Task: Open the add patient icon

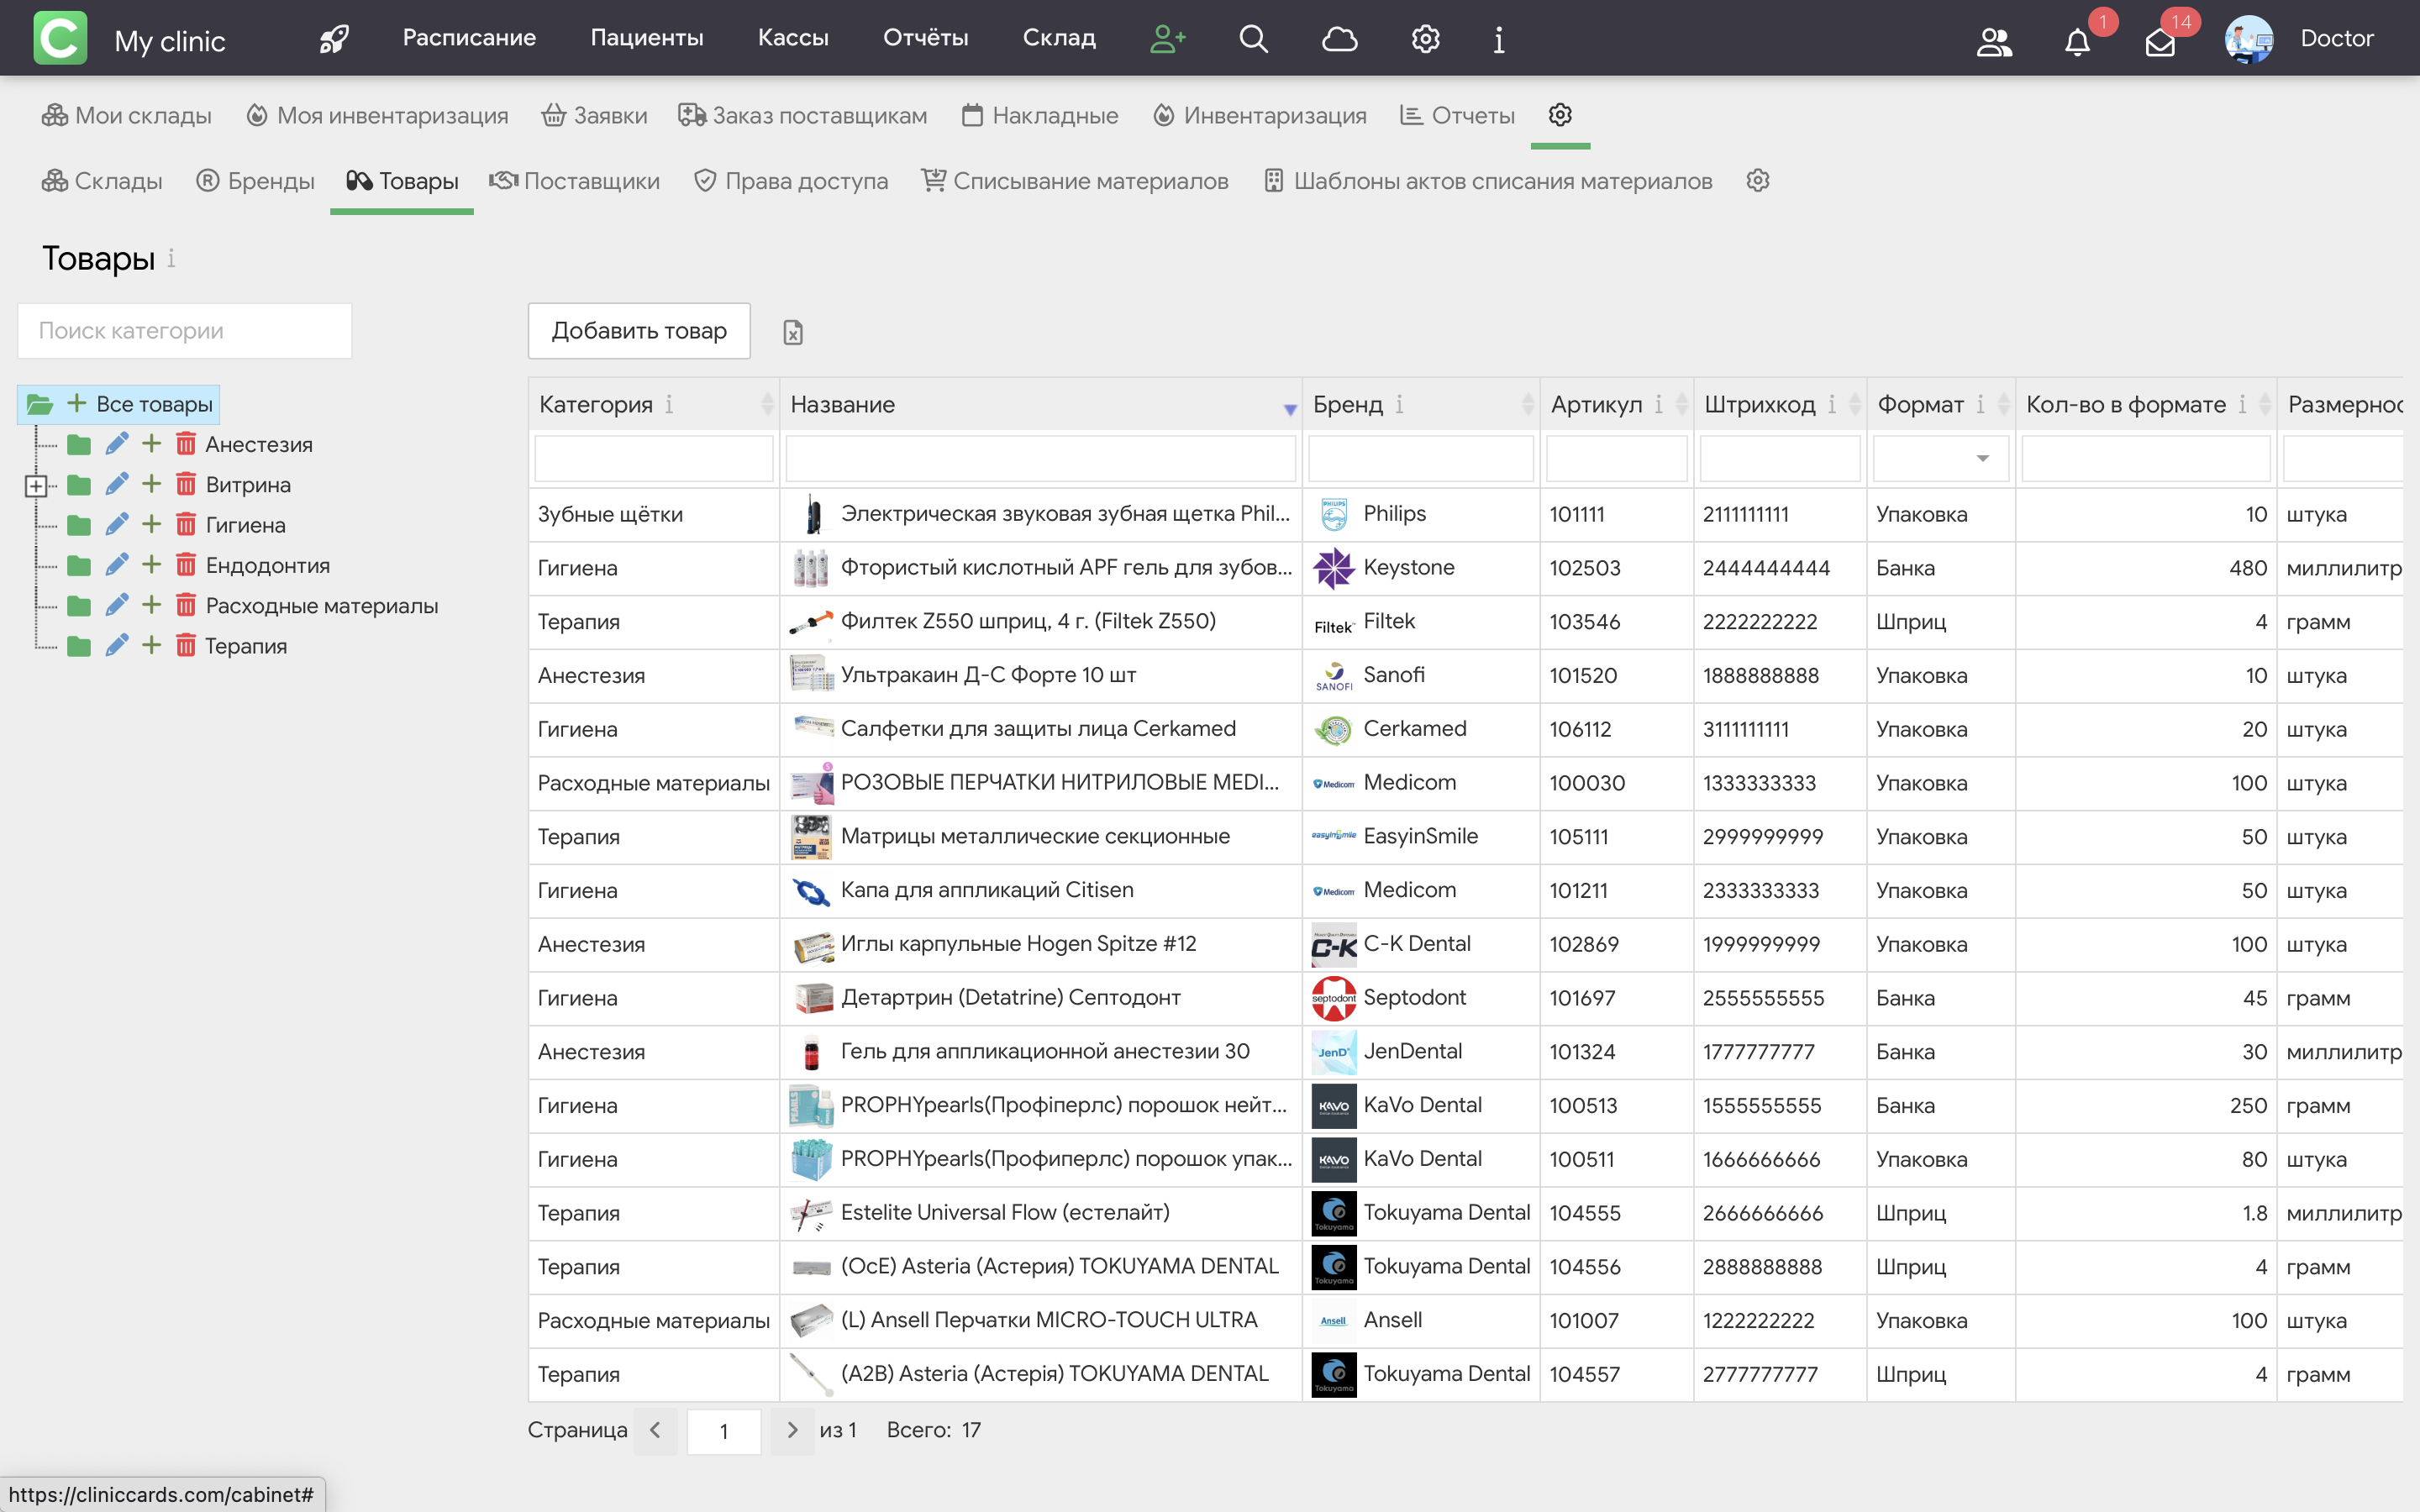Action: coord(1167,39)
